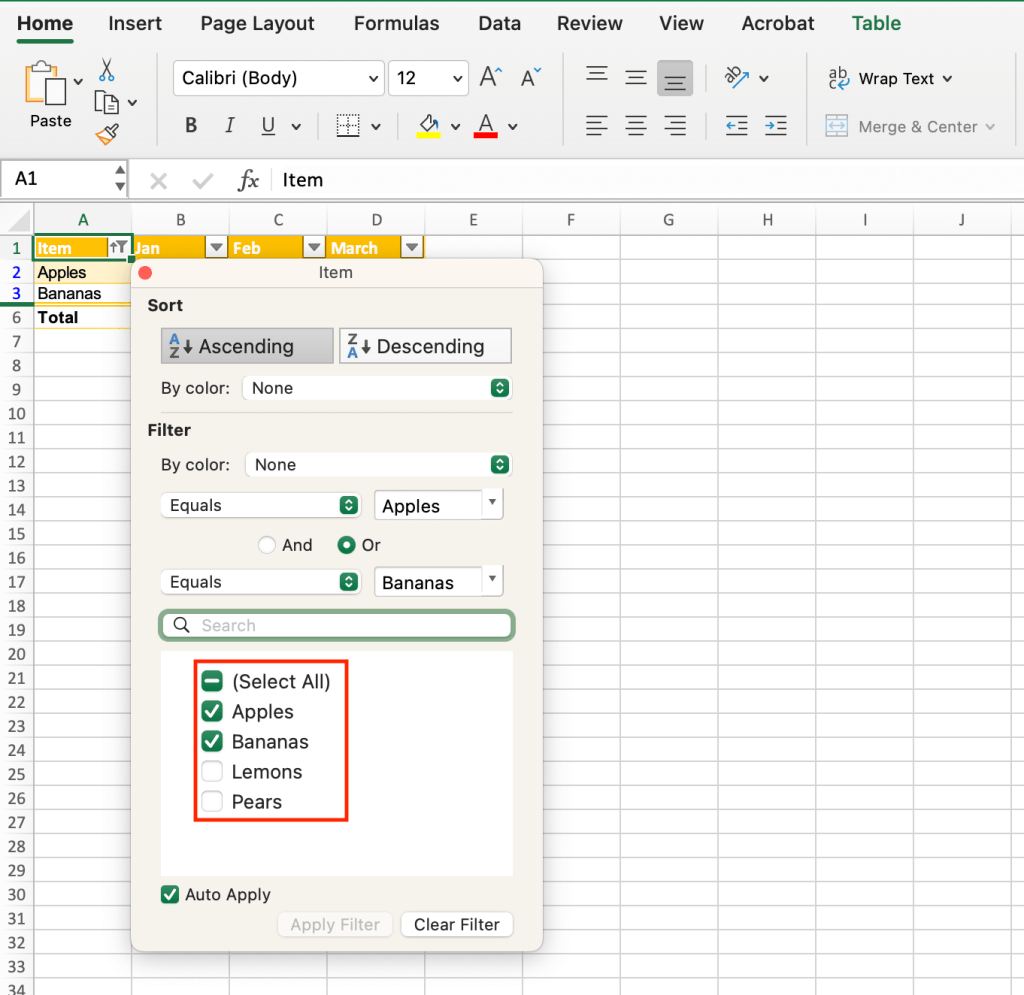Click the Cut scissors icon
Viewport: 1024px width, 995px height.
coord(106,70)
